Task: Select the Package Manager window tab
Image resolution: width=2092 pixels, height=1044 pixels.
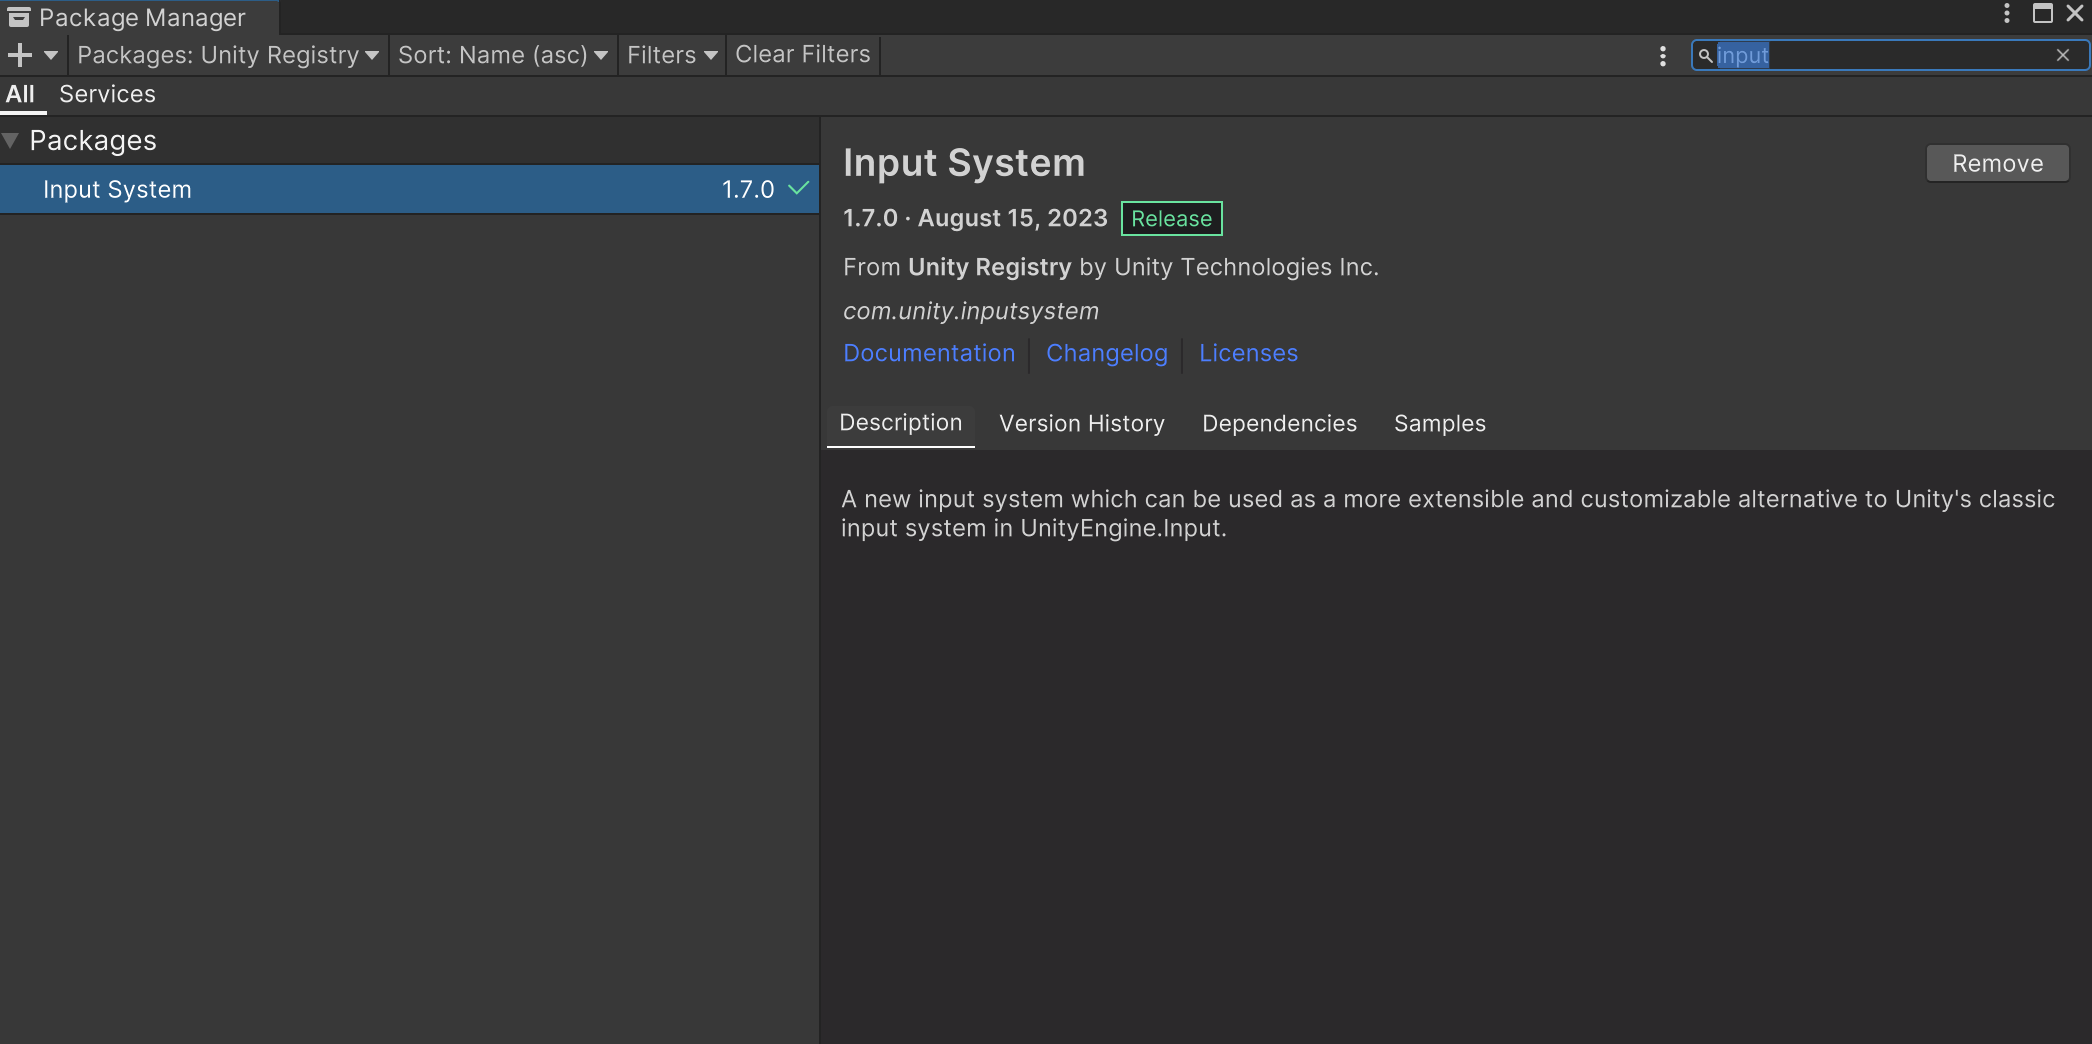Action: point(139,18)
